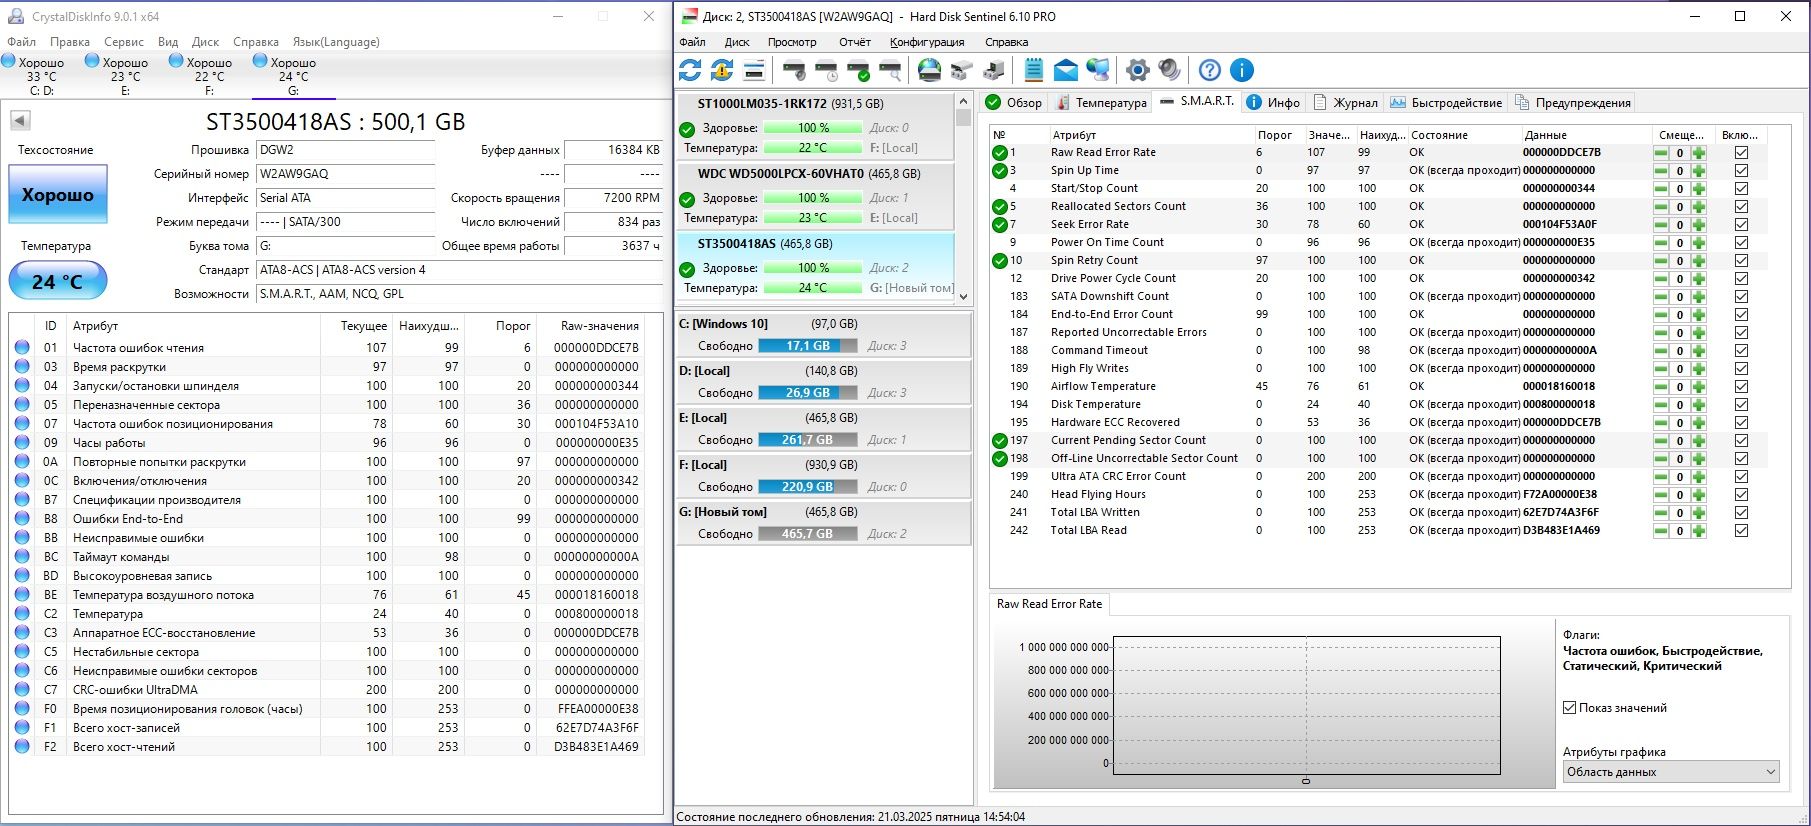Screen dimensions: 1811x826
Task: Click the blue info 'i' toolbar icon
Action: click(x=1242, y=70)
